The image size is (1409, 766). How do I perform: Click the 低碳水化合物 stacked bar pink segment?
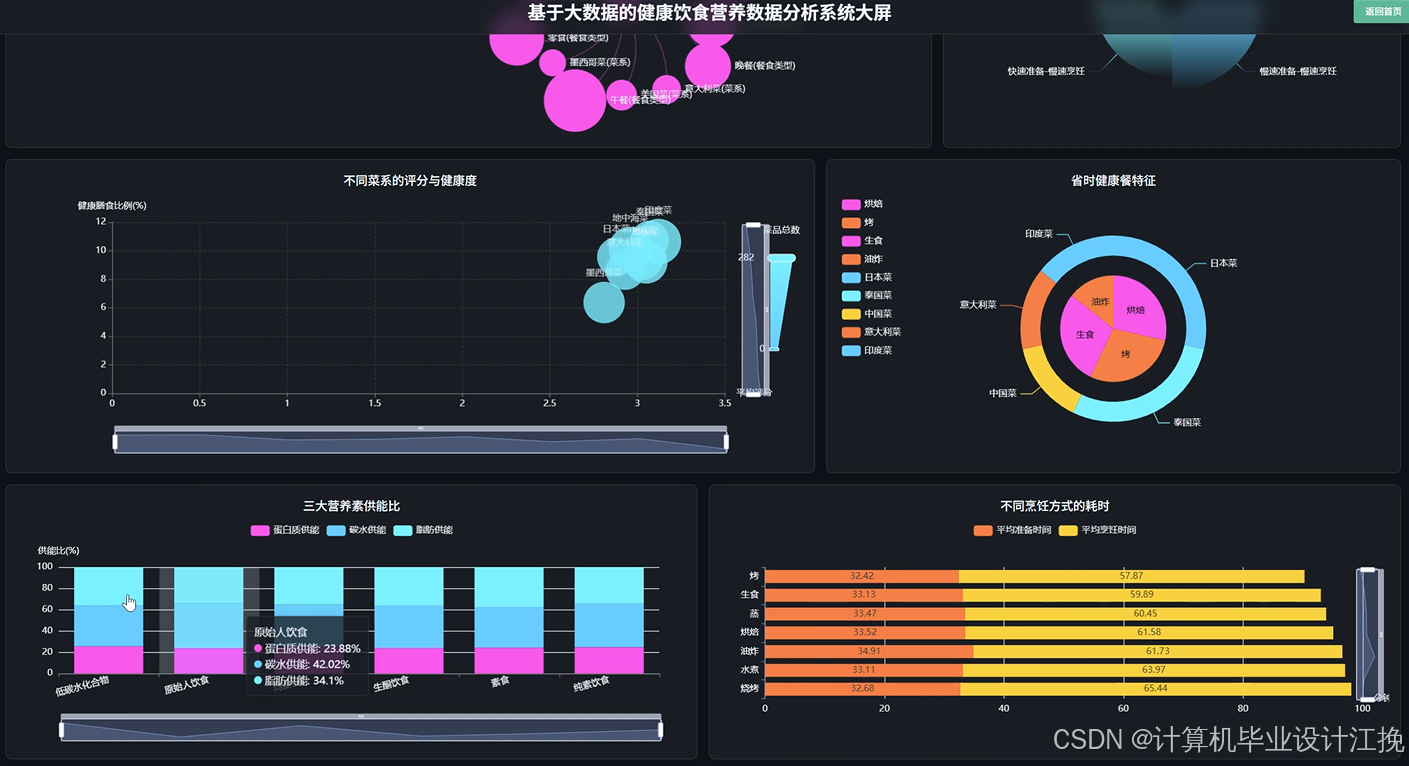[109, 660]
